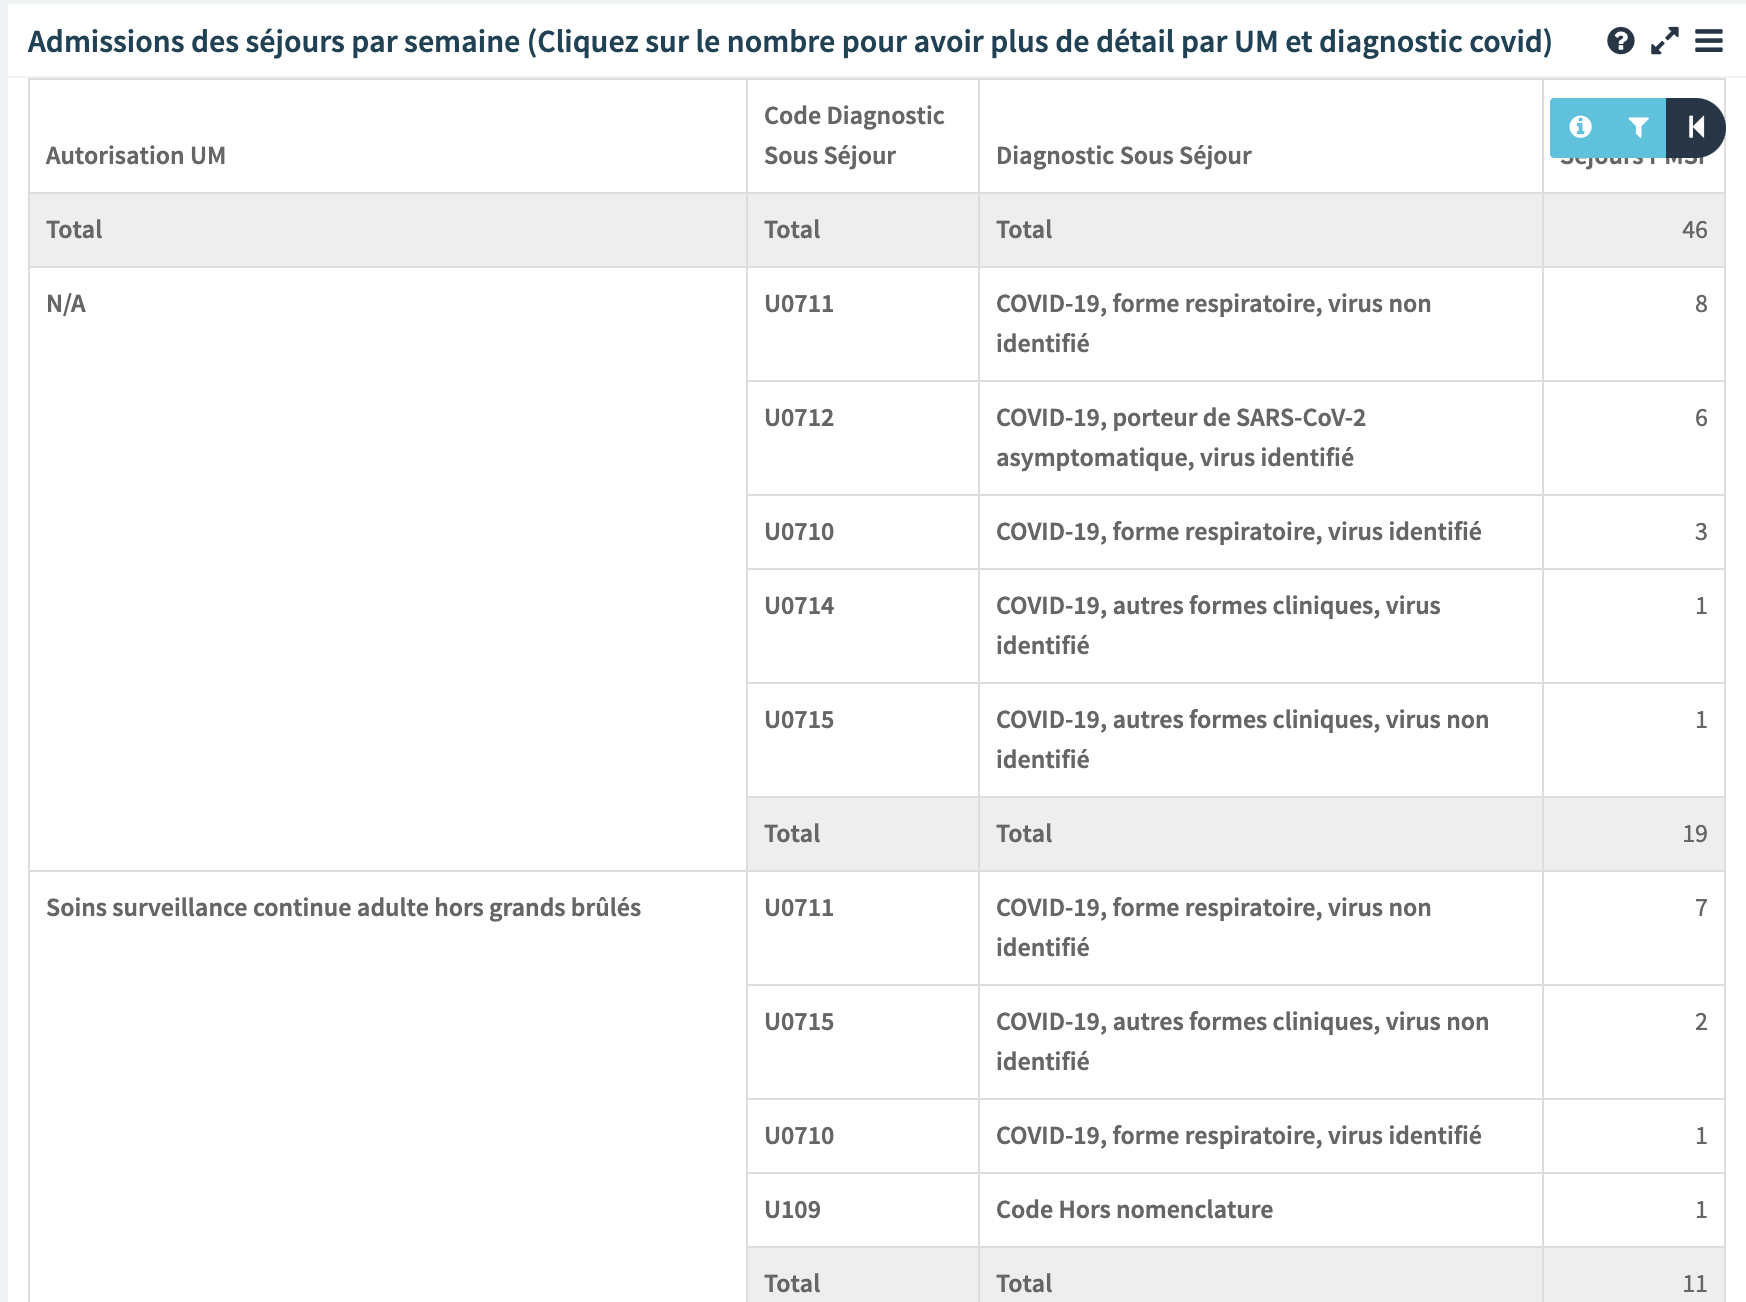Sort by Autorisation UM column header
The image size is (1746, 1302).
(x=136, y=156)
